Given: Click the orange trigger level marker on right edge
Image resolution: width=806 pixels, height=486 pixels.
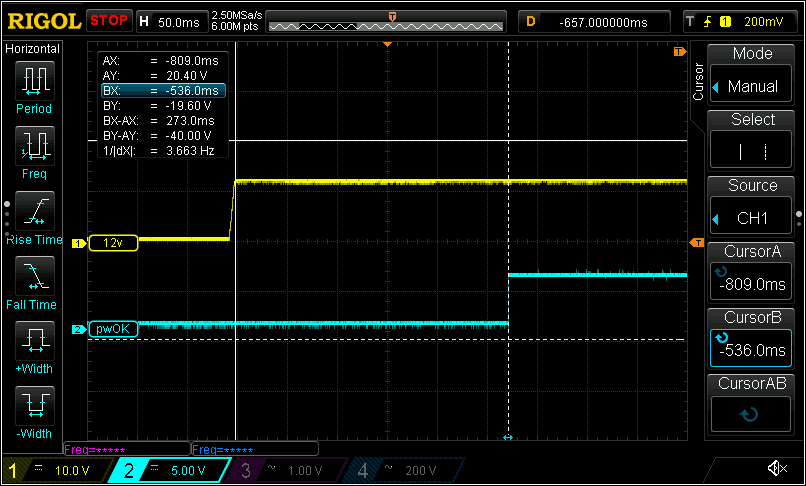Looking at the screenshot, I should coord(697,242).
